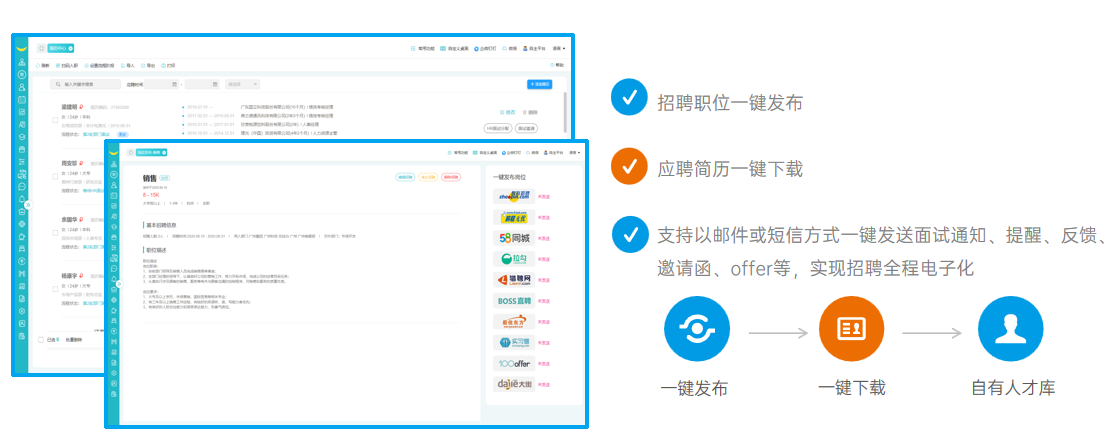Click the 猎聘网 platform logo
The width and height of the screenshot is (1115, 446).
(x=512, y=280)
